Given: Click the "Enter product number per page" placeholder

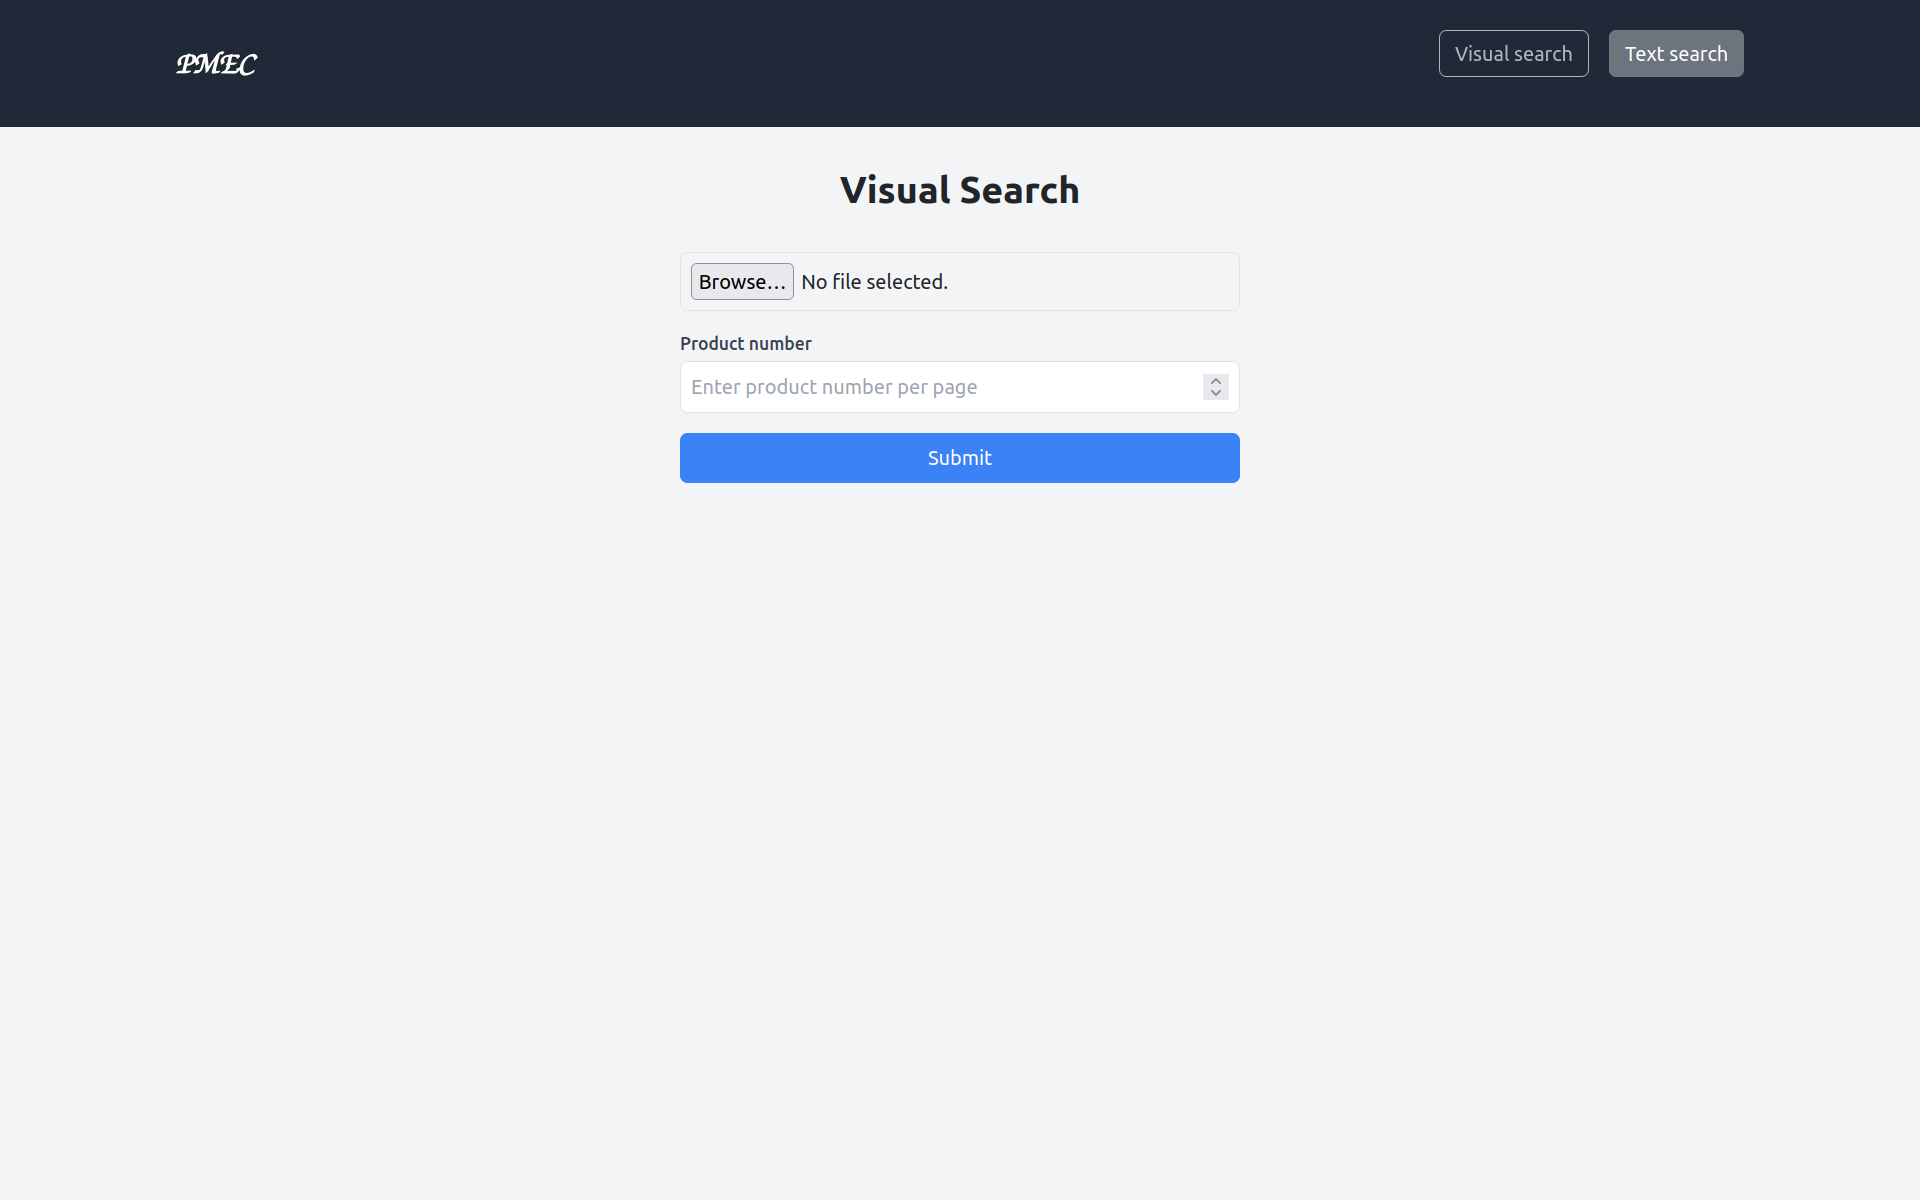Looking at the screenshot, I should point(833,387).
